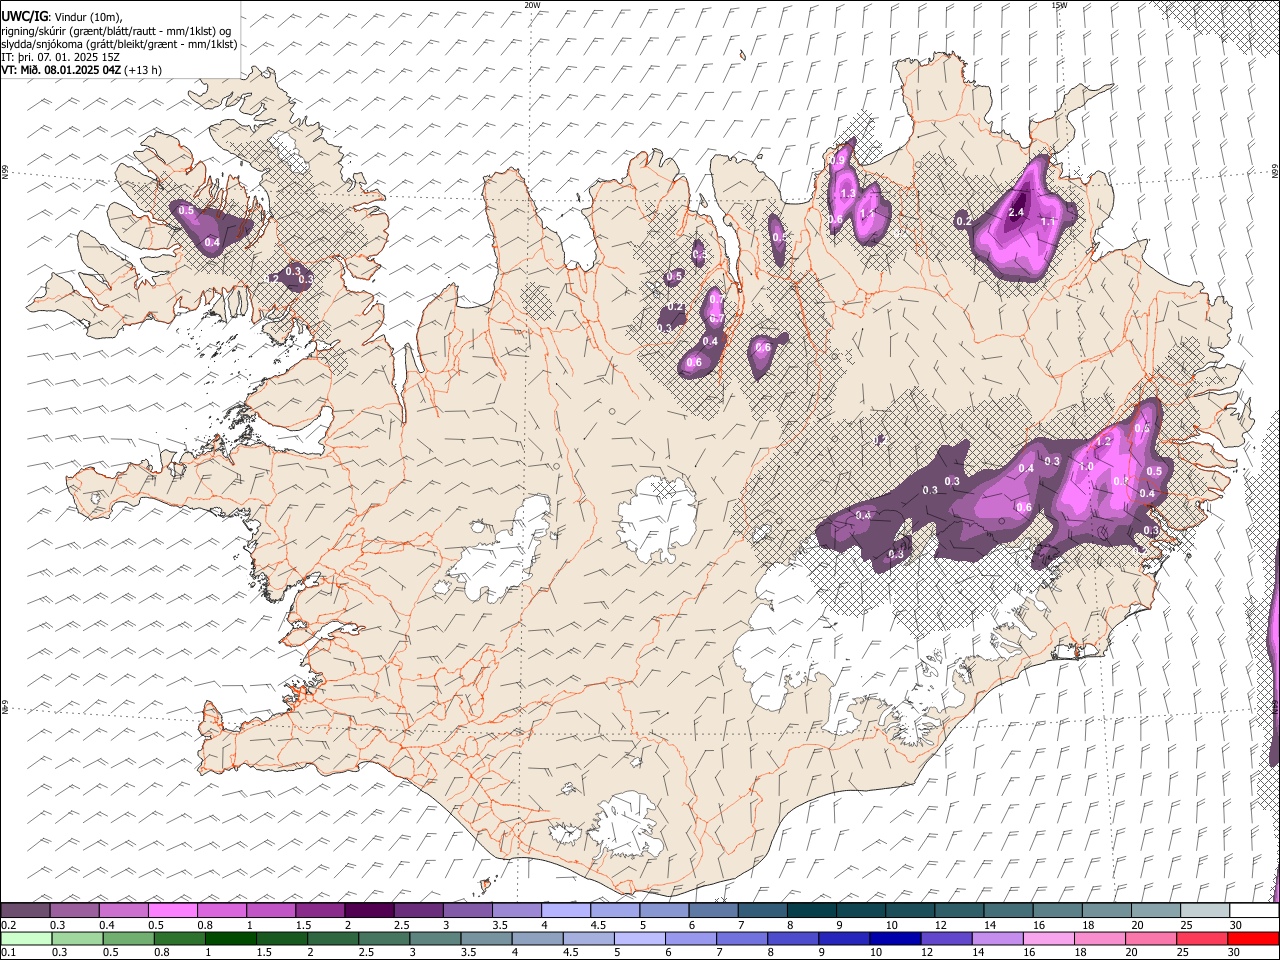
Task: Select the upper legend swatch starting at 4
Action: 565,910
